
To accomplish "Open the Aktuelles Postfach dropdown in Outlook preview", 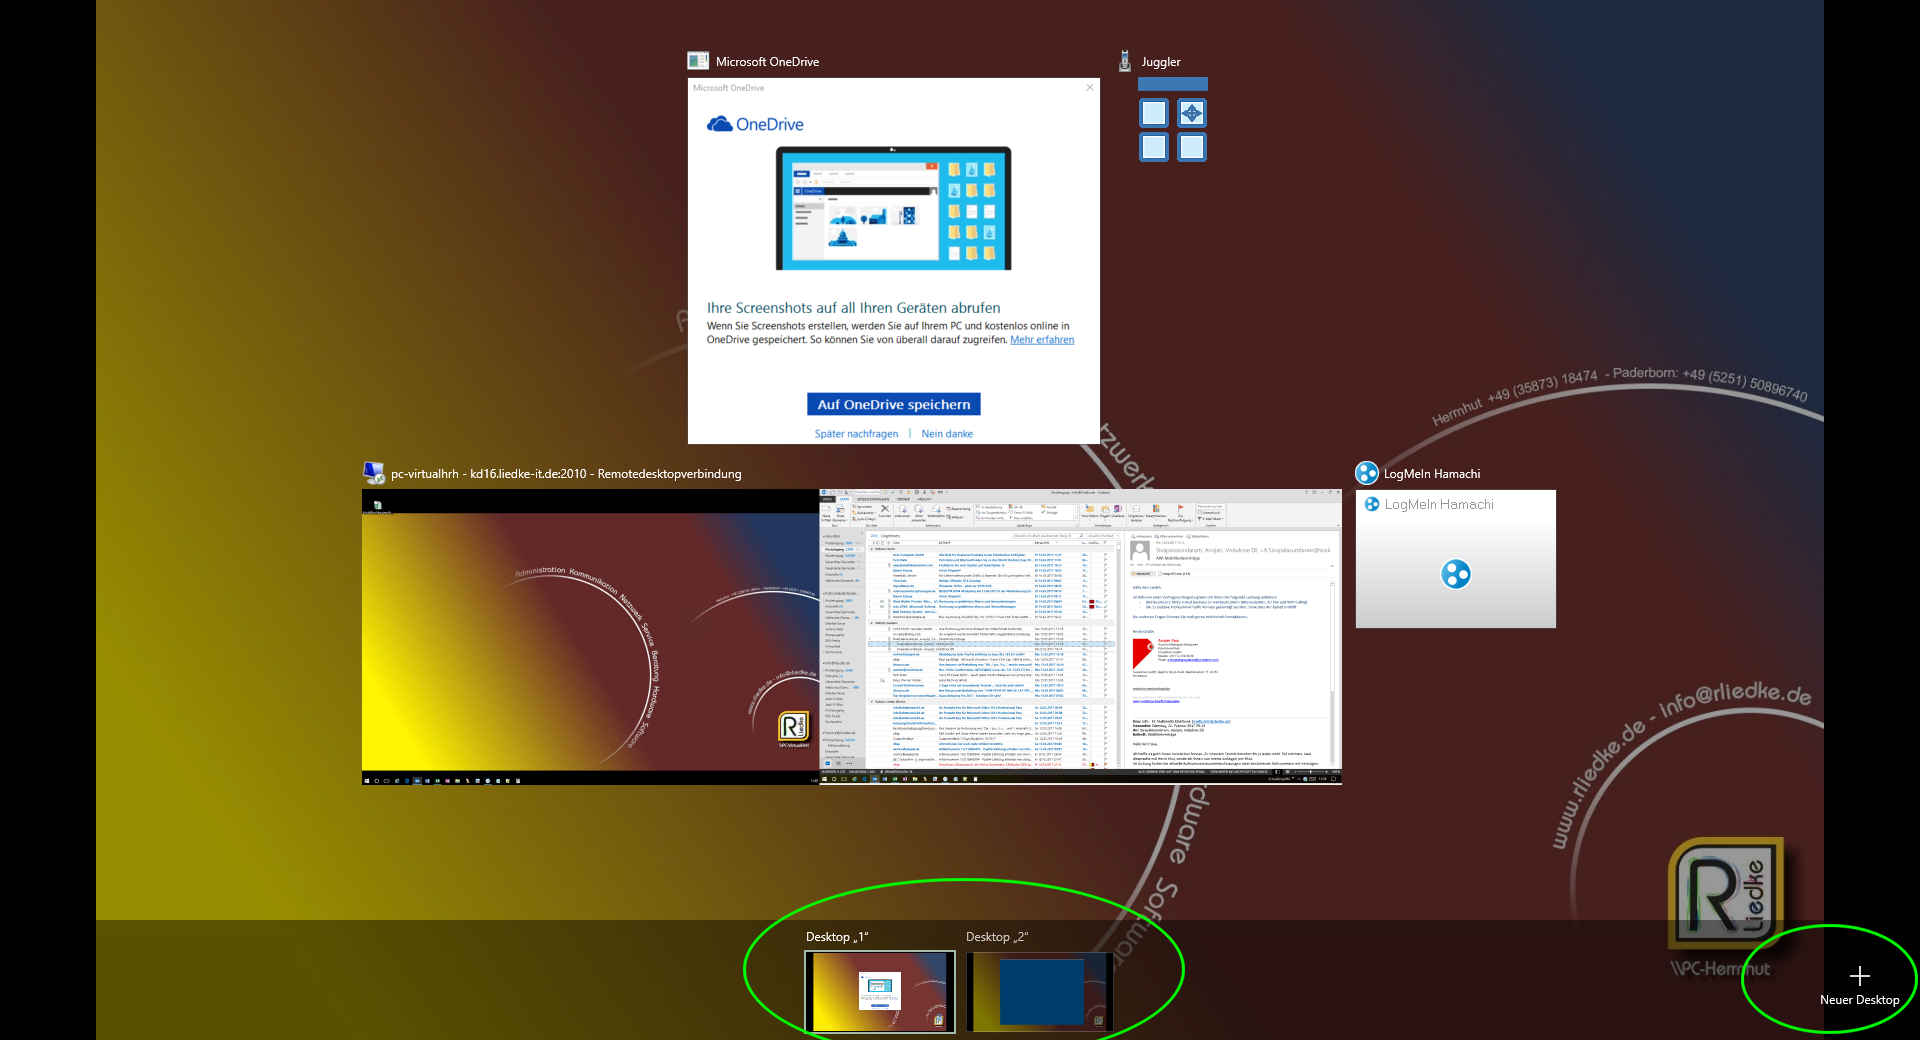I will click(x=1103, y=536).
